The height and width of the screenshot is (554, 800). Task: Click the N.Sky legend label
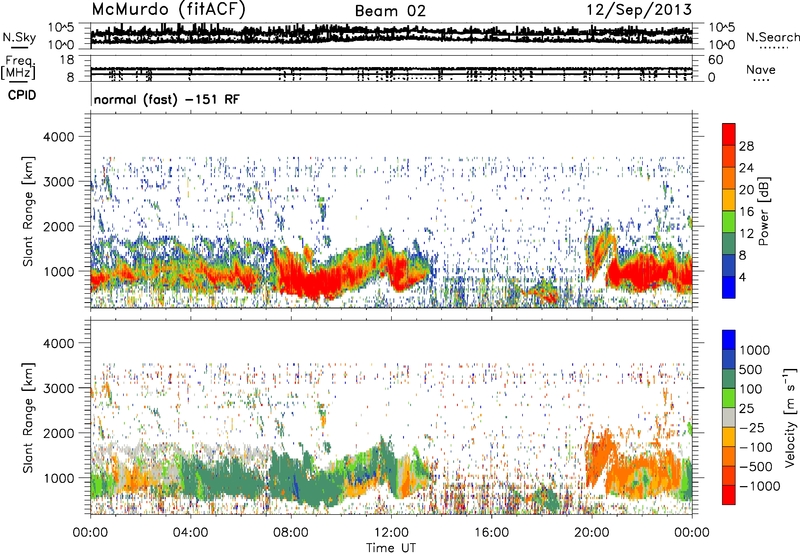pyautogui.click(x=19, y=37)
